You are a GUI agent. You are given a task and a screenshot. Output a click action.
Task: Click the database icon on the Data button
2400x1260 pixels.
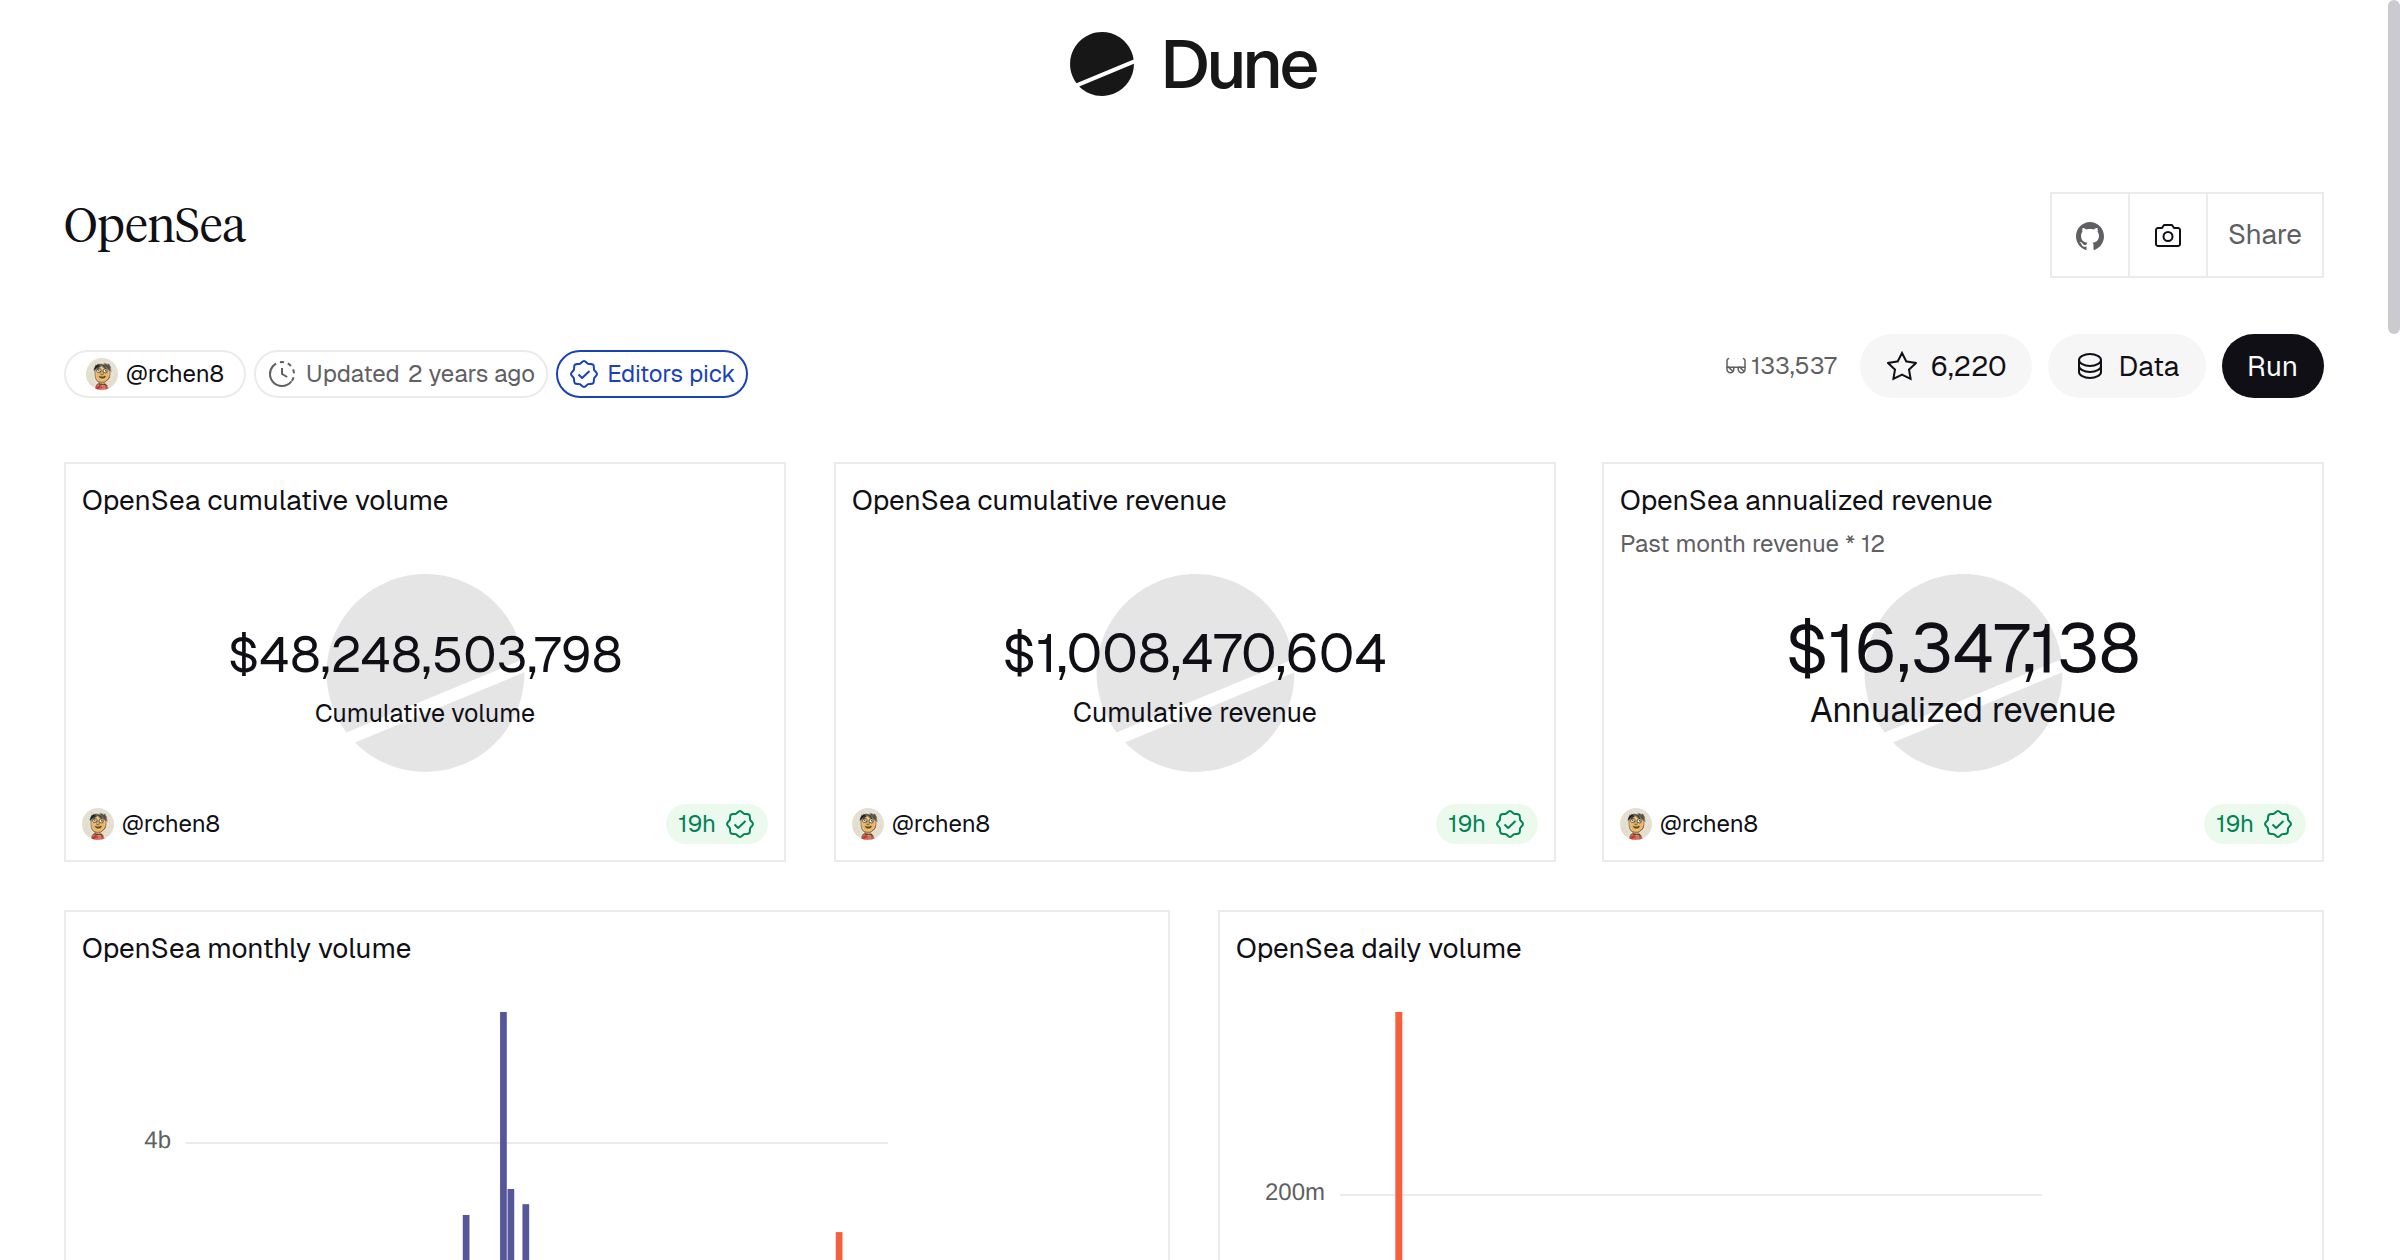click(x=2091, y=366)
